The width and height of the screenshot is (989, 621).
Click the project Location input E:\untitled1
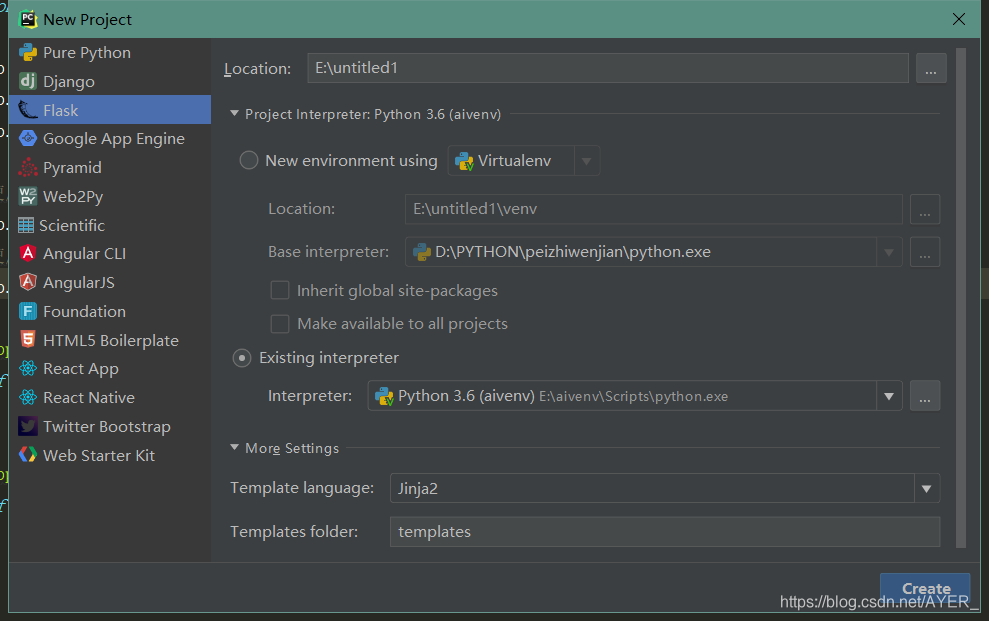[x=608, y=68]
